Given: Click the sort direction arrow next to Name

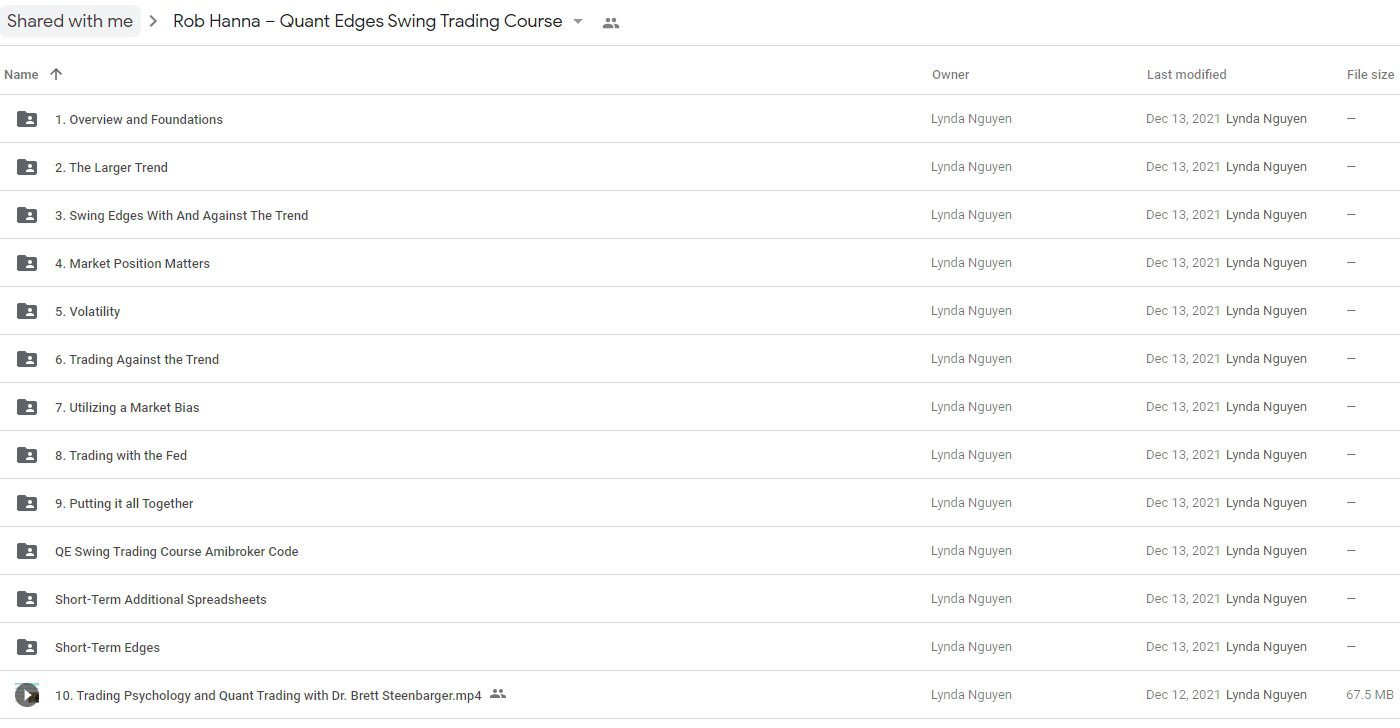Looking at the screenshot, I should pos(56,74).
